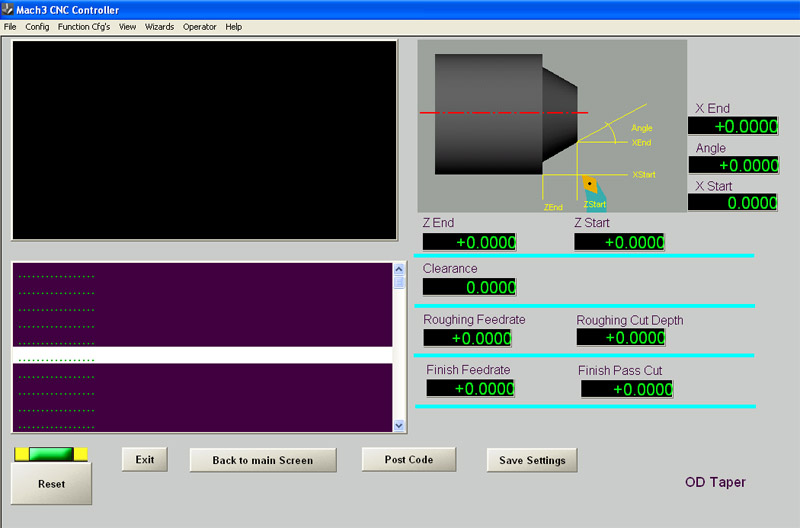Screen dimensions: 800x528
Task: Click the green reset status indicator
Action: pyautogui.click(x=51, y=454)
